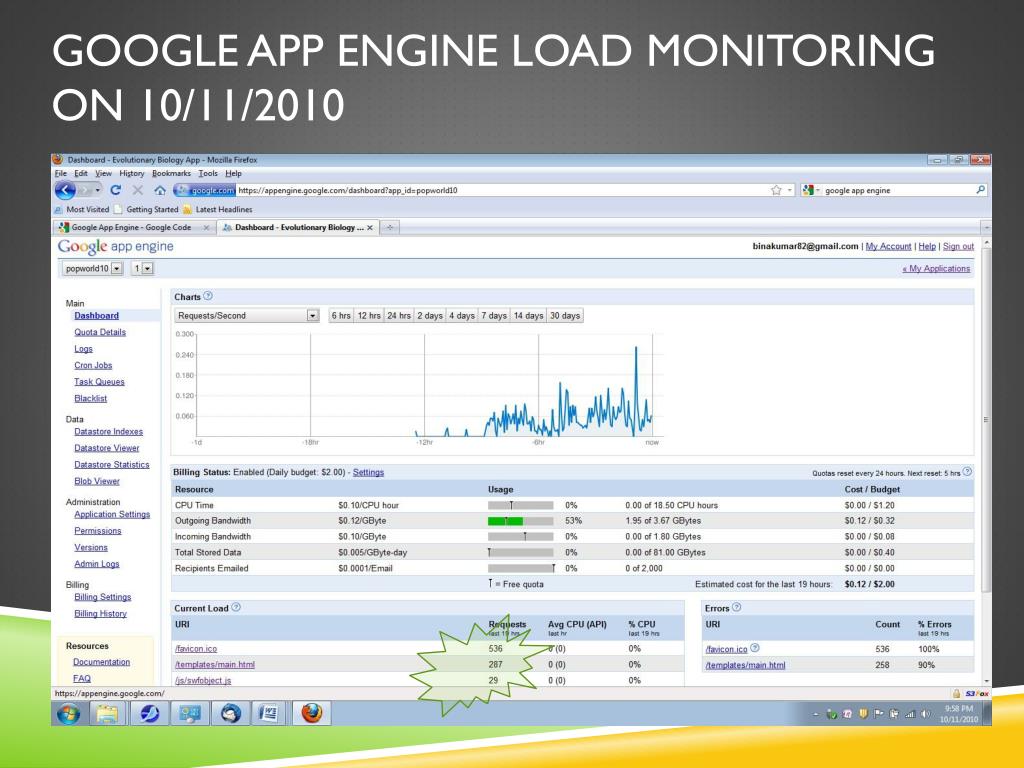Open the search engine selector dropdown
This screenshot has width=1024, height=768.
pyautogui.click(x=811, y=190)
